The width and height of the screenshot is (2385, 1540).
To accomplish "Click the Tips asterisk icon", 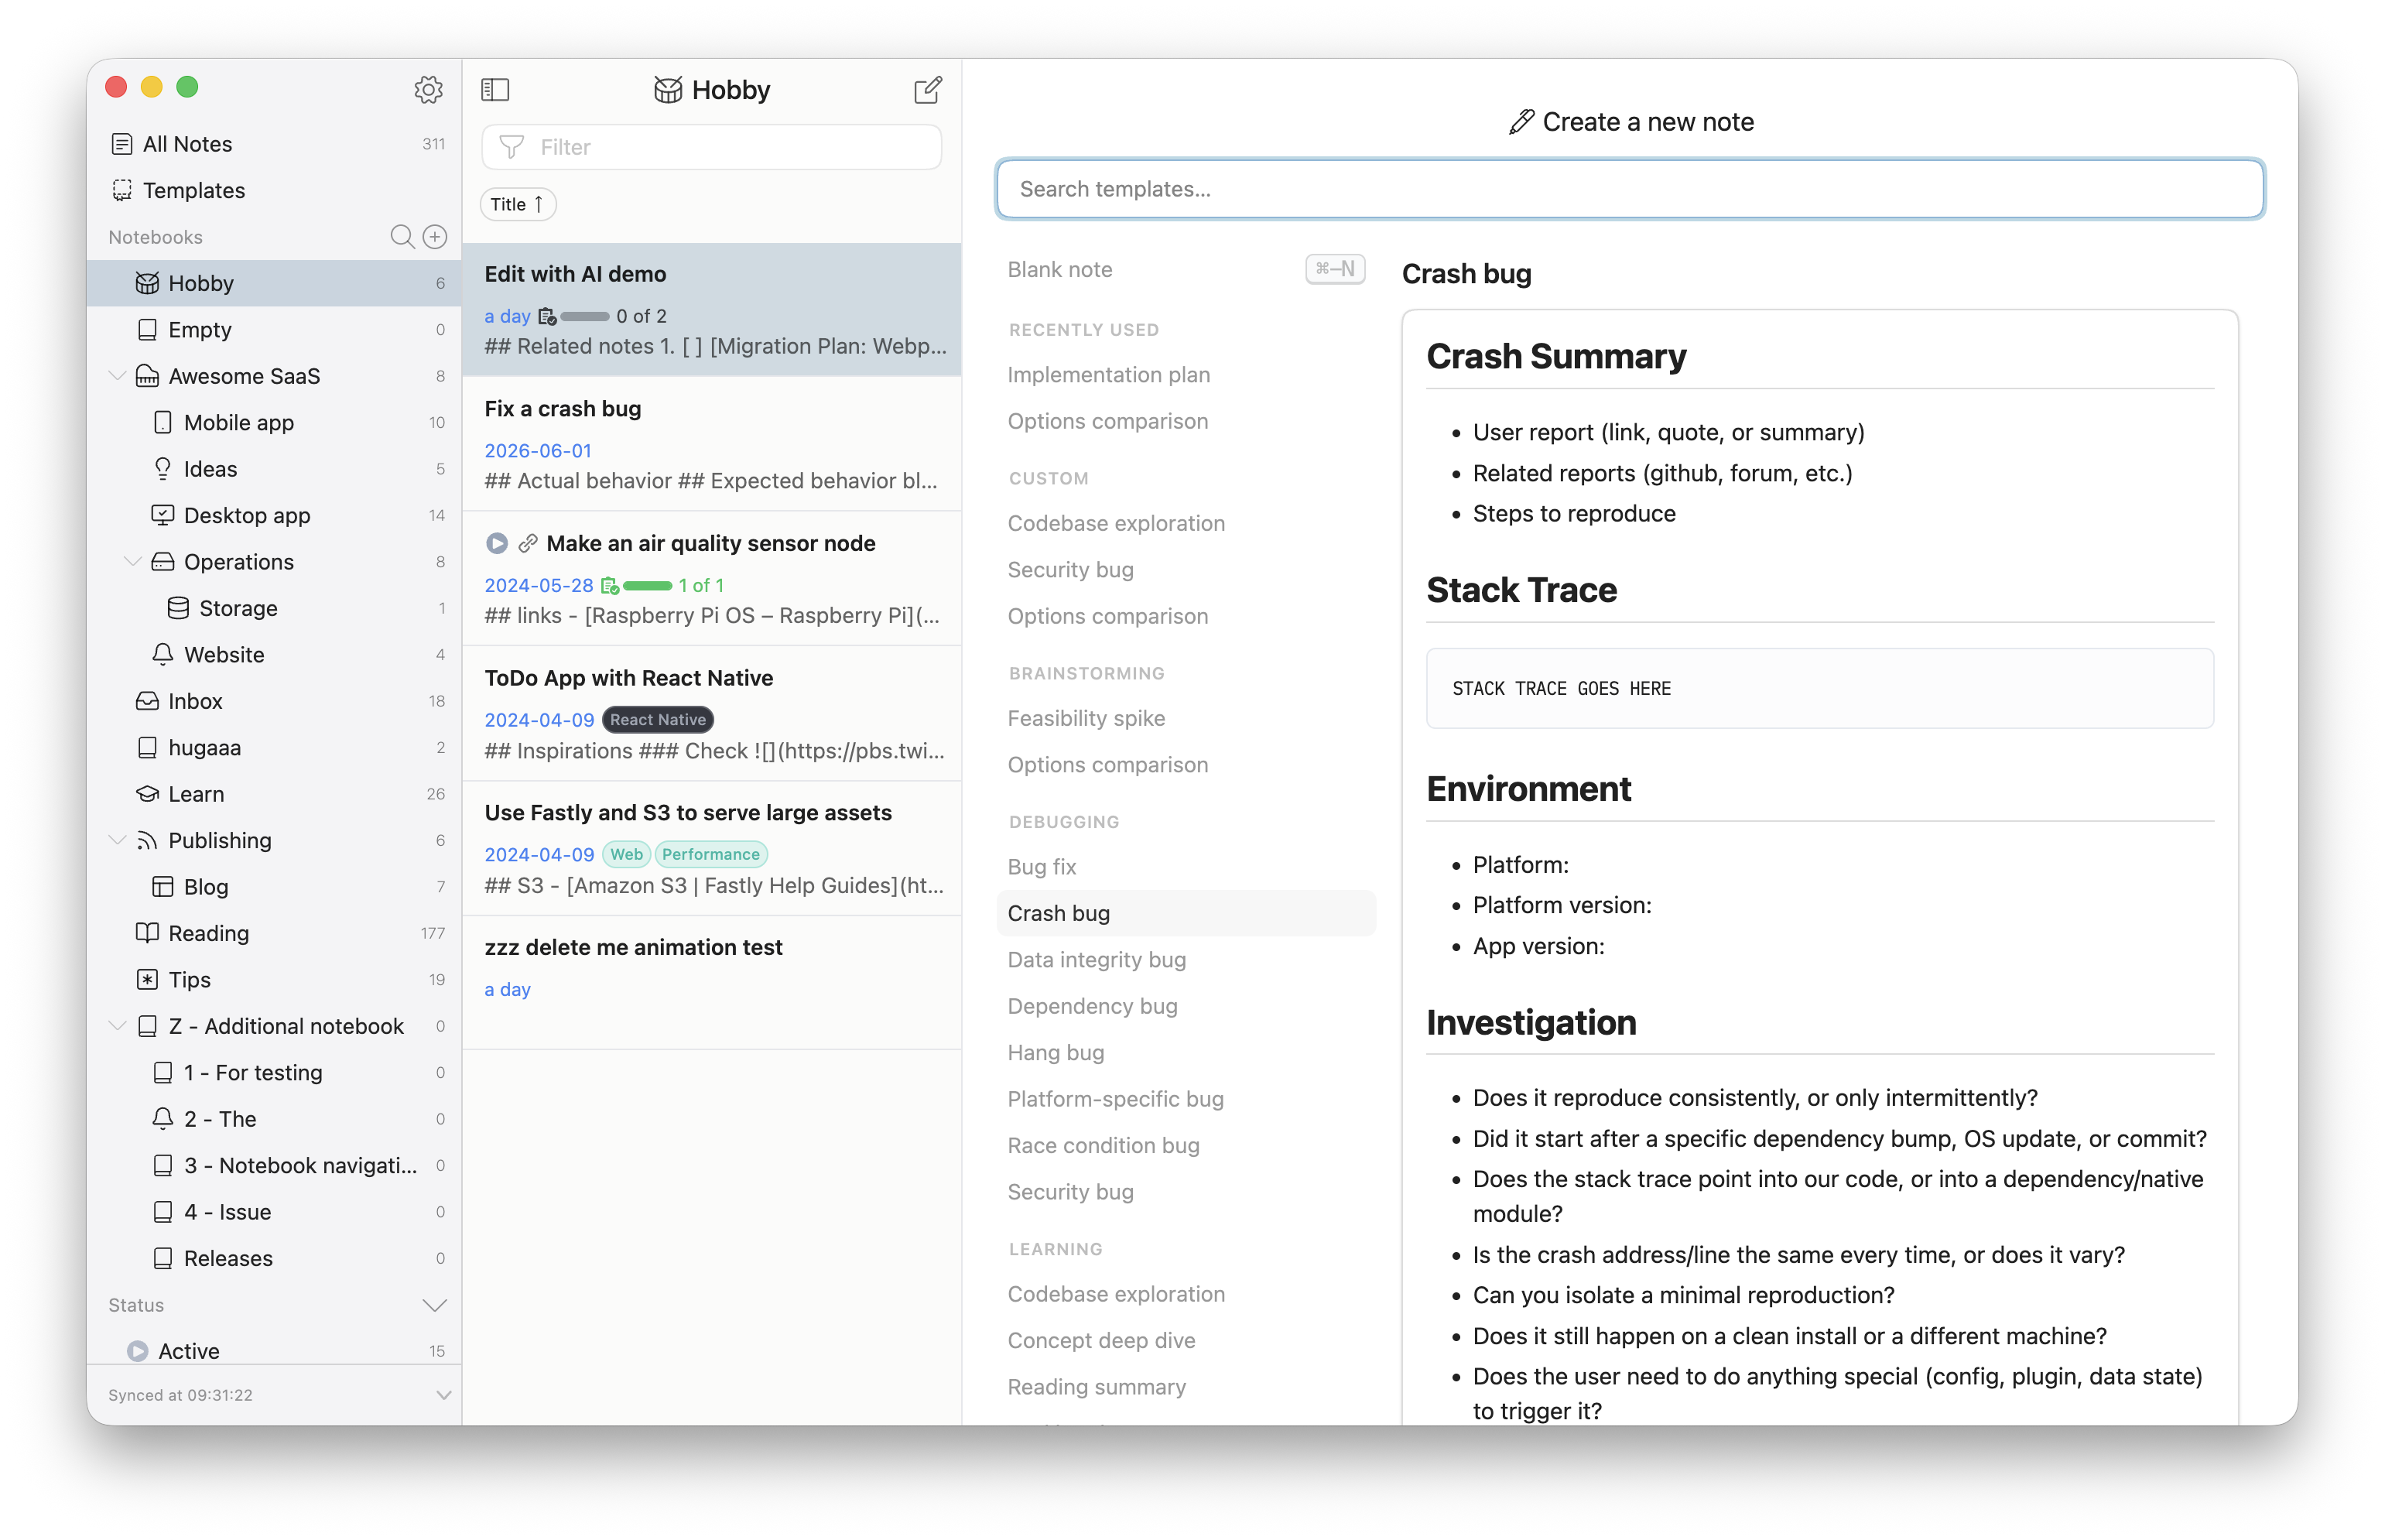I will click(147, 980).
